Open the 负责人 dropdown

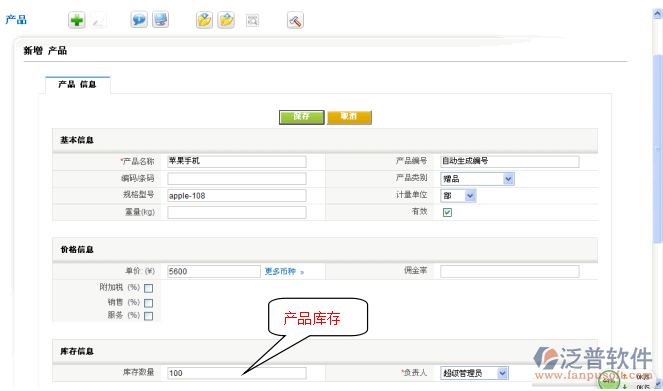pyautogui.click(x=474, y=373)
